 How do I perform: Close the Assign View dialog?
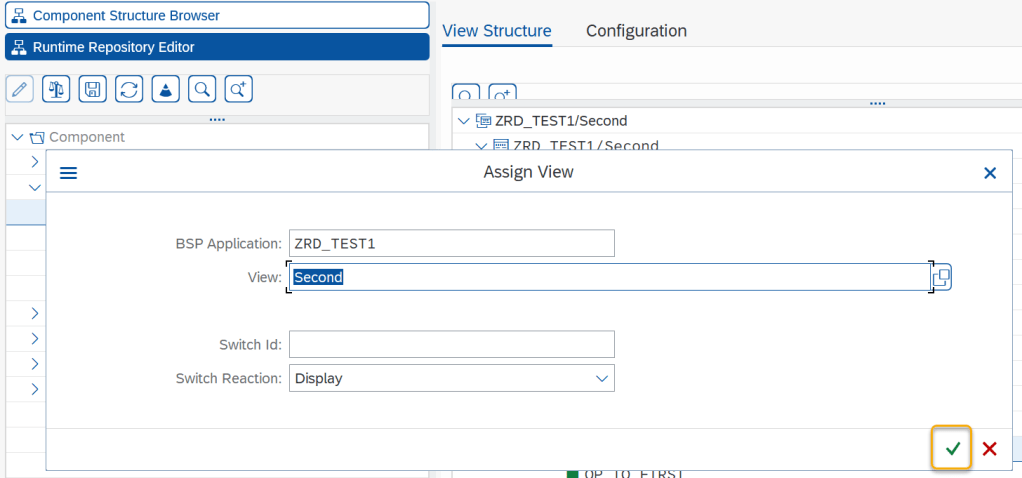point(990,173)
